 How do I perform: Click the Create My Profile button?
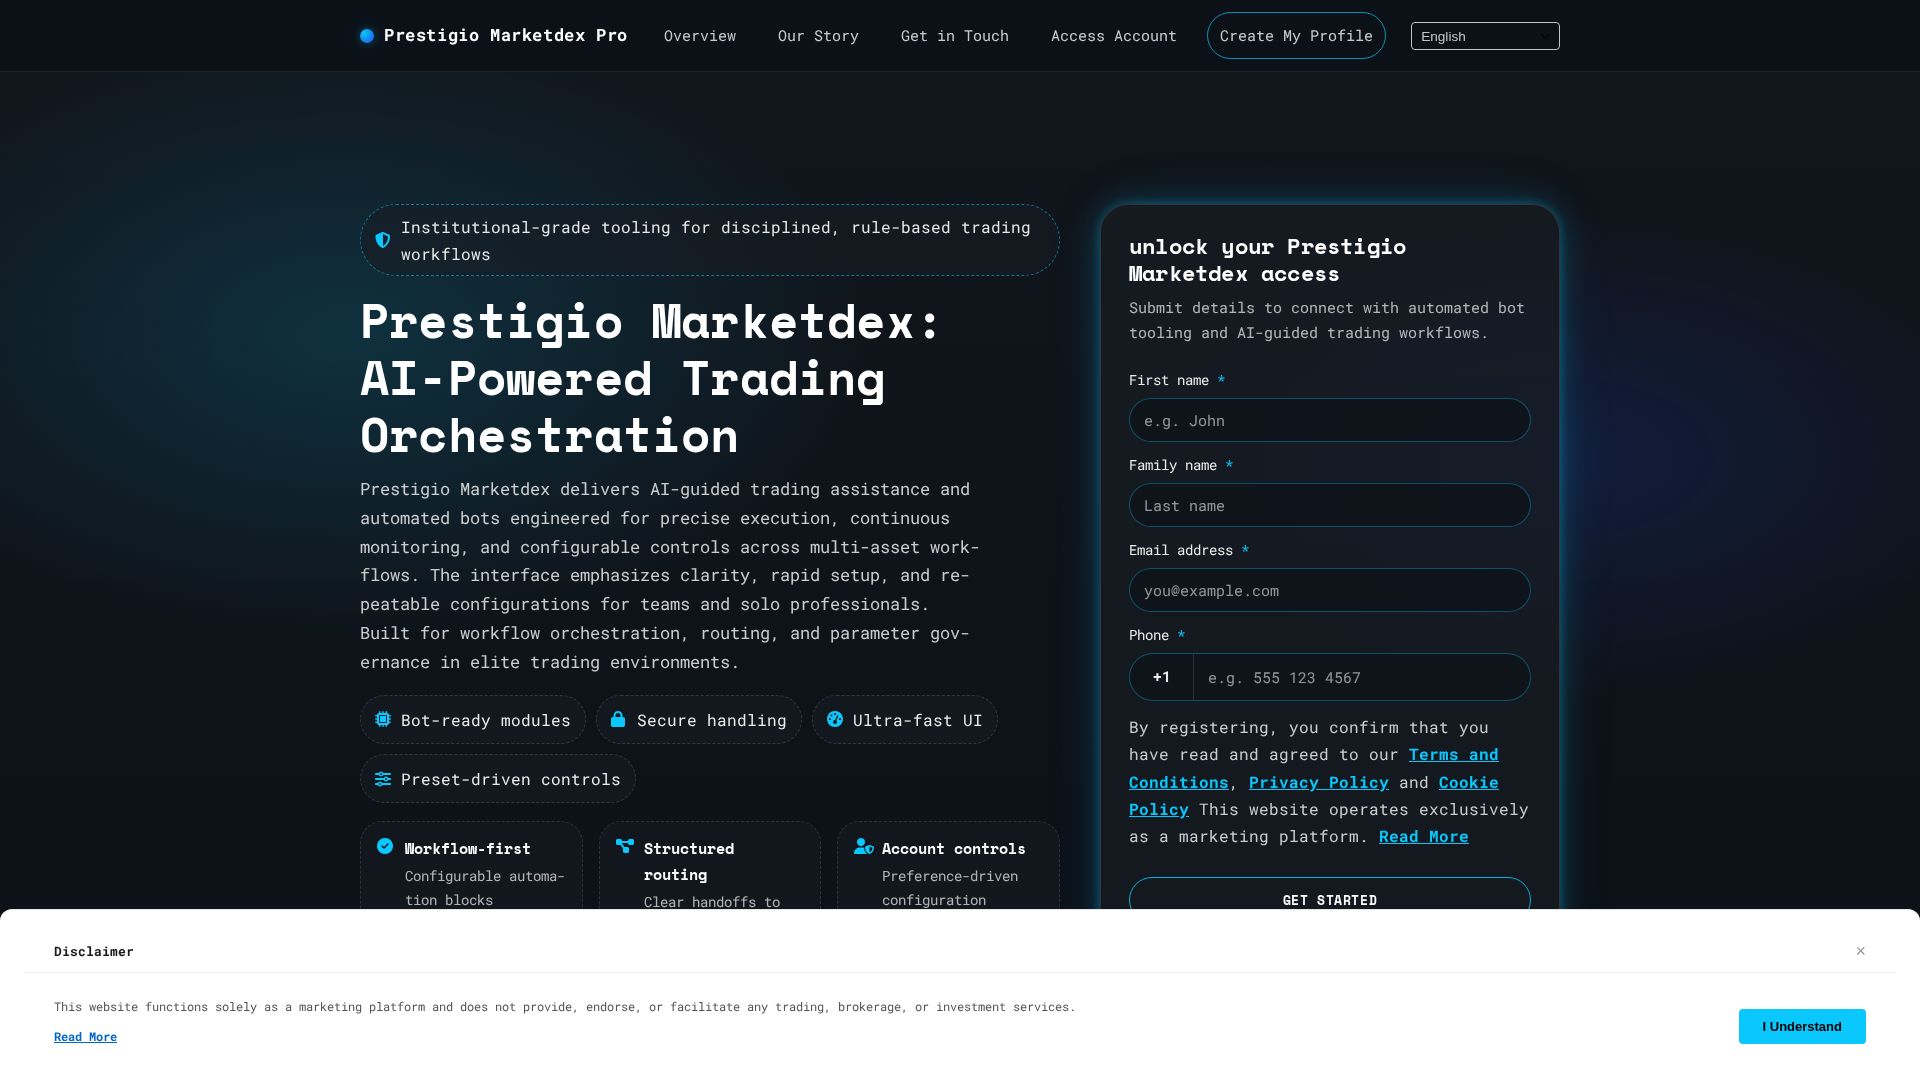pyautogui.click(x=1296, y=36)
